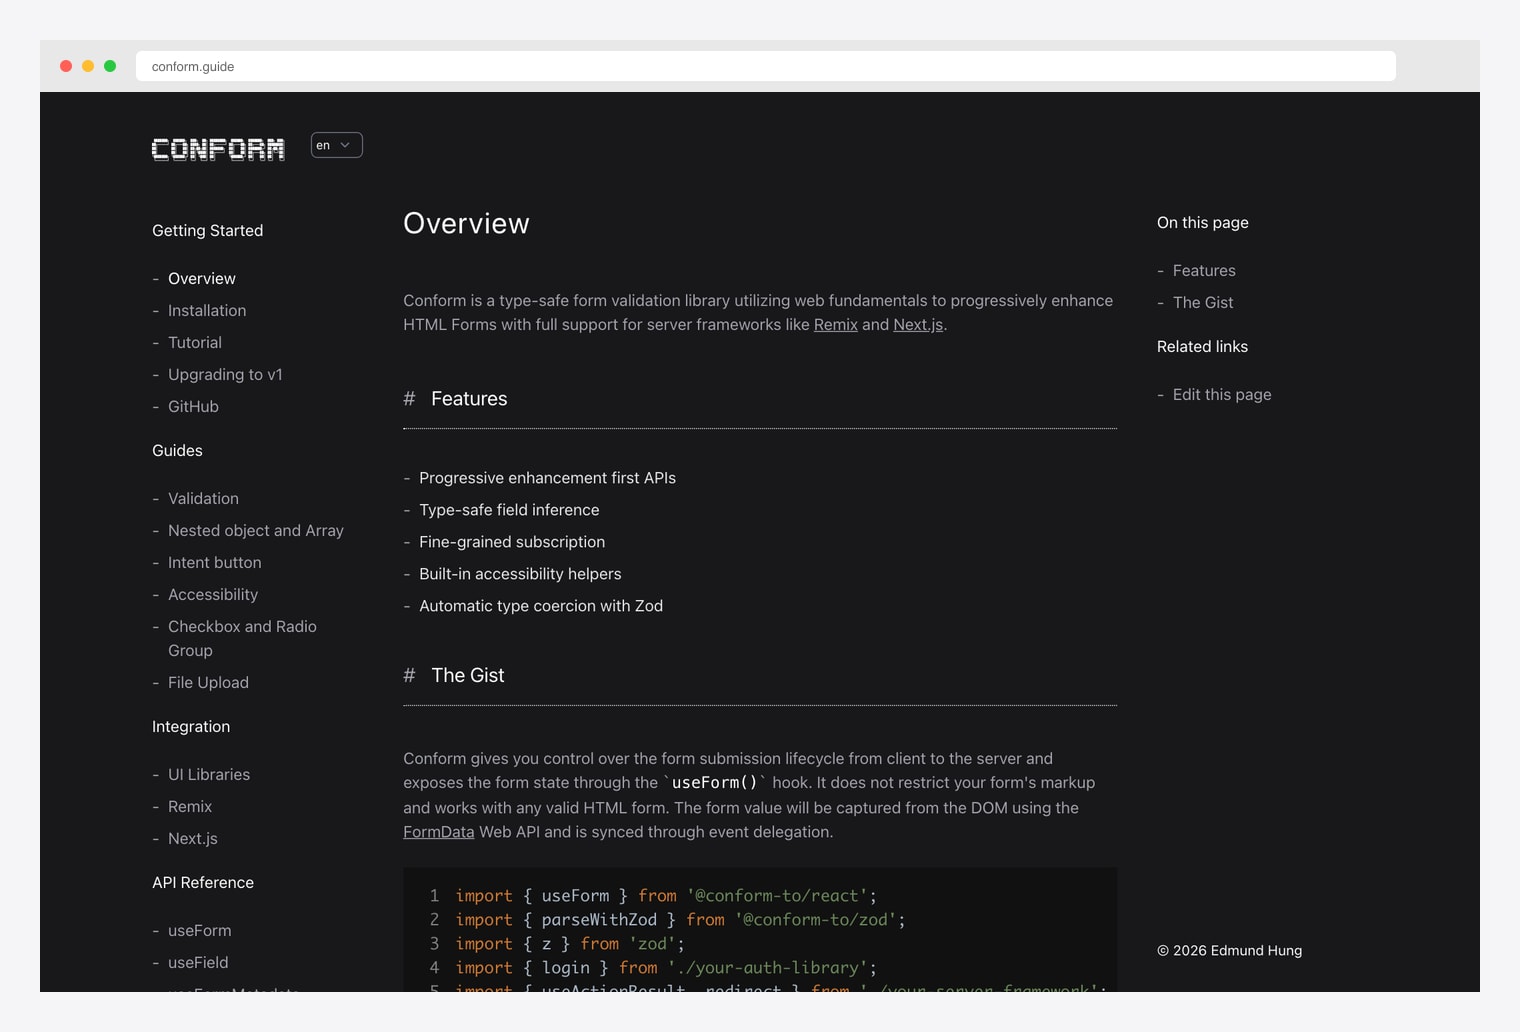Image resolution: width=1520 pixels, height=1032 pixels.
Task: Click the Edit this page link
Action: [x=1222, y=394]
